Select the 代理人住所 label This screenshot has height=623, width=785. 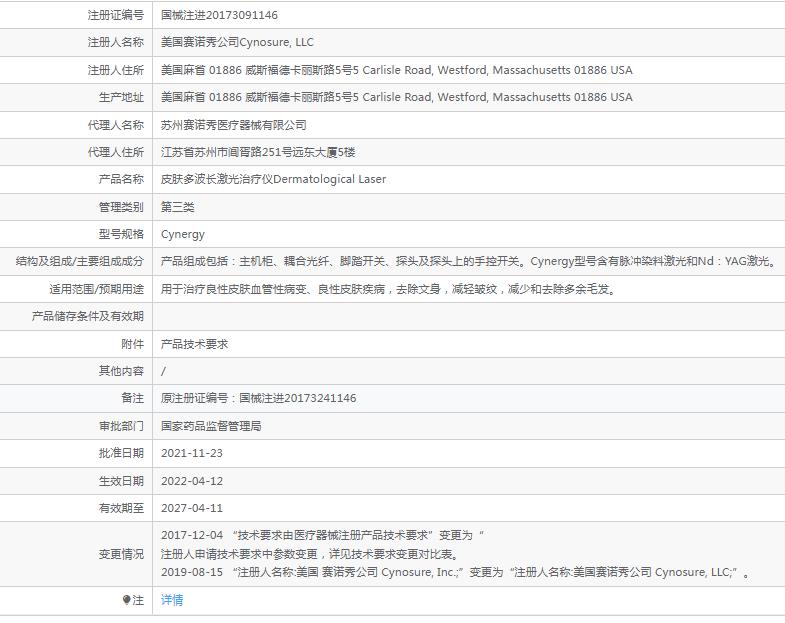[116, 152]
